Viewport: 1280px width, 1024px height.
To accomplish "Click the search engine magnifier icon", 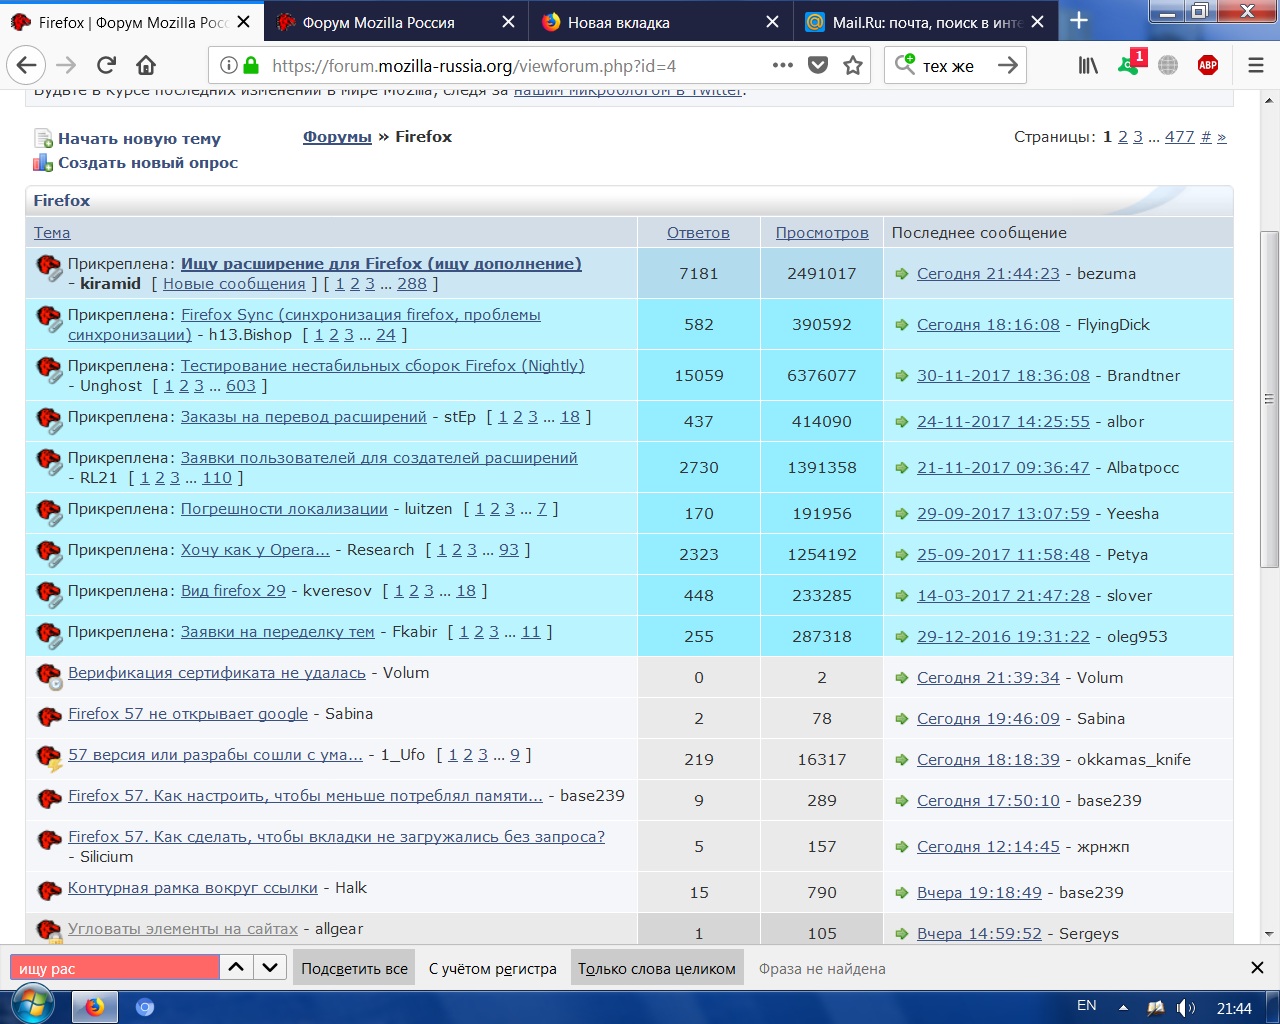I will point(904,64).
